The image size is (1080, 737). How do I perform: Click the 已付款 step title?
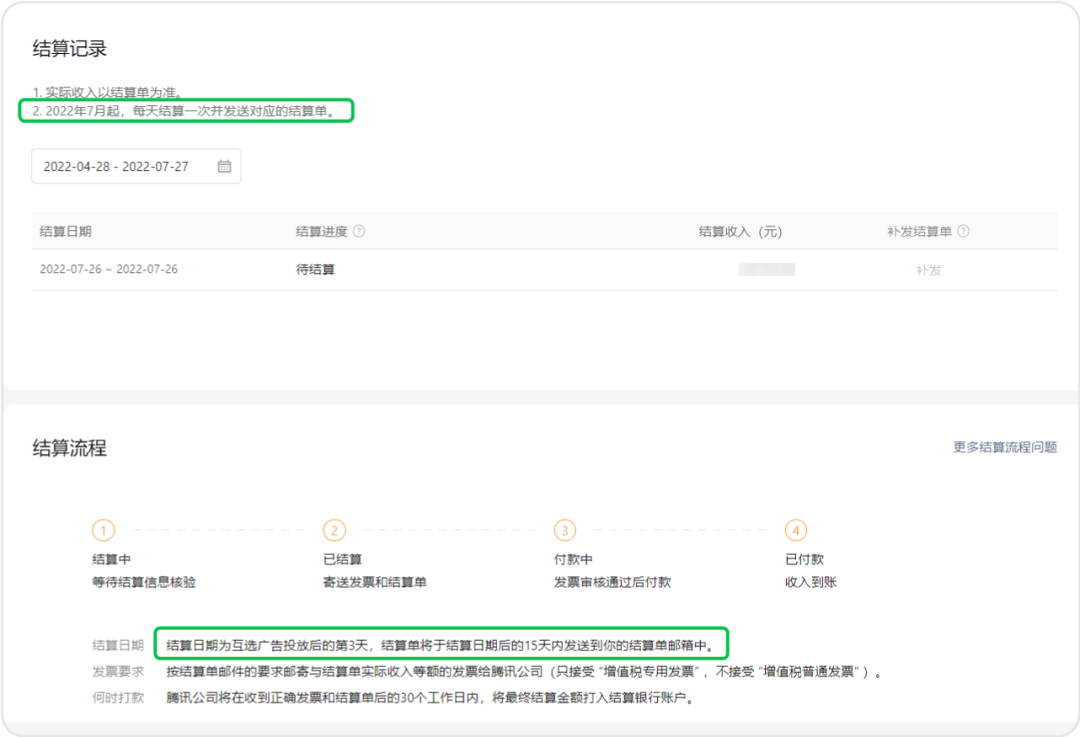click(804, 559)
